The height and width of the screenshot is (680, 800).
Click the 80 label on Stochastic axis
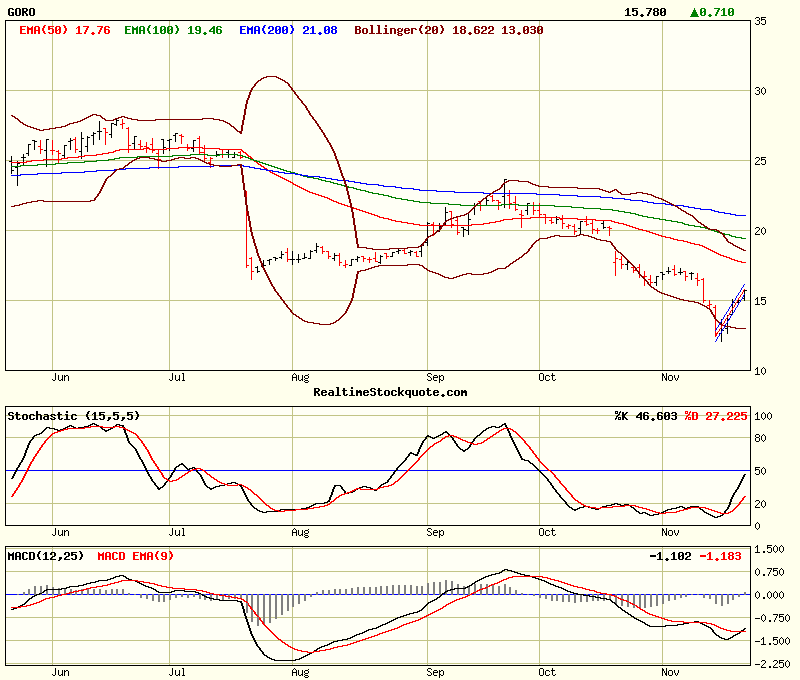point(760,438)
